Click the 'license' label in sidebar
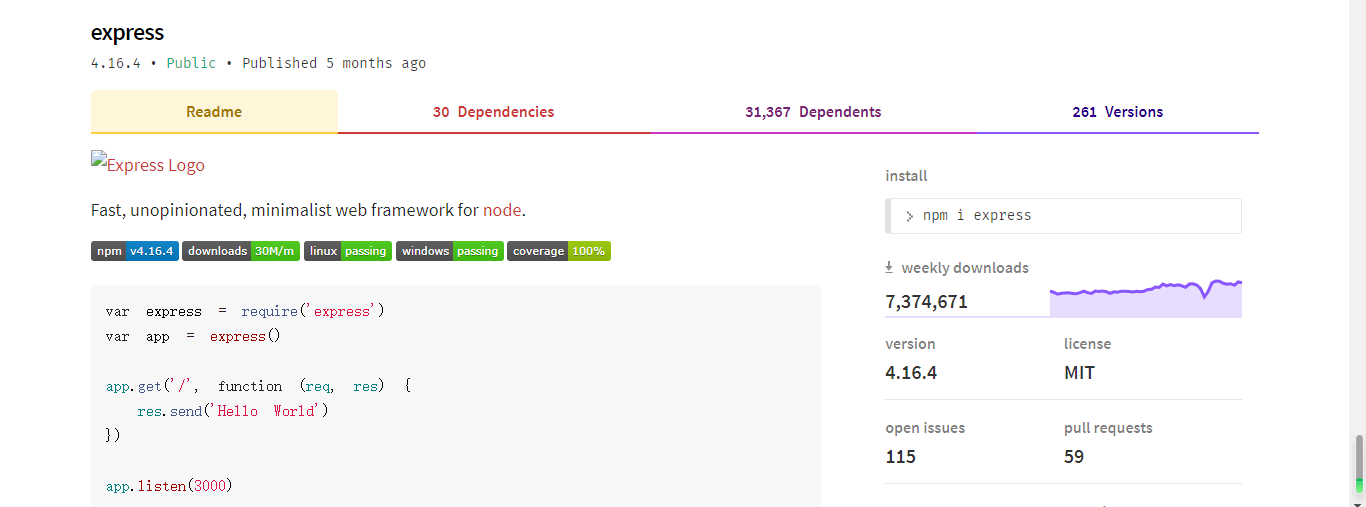 pos(1087,344)
